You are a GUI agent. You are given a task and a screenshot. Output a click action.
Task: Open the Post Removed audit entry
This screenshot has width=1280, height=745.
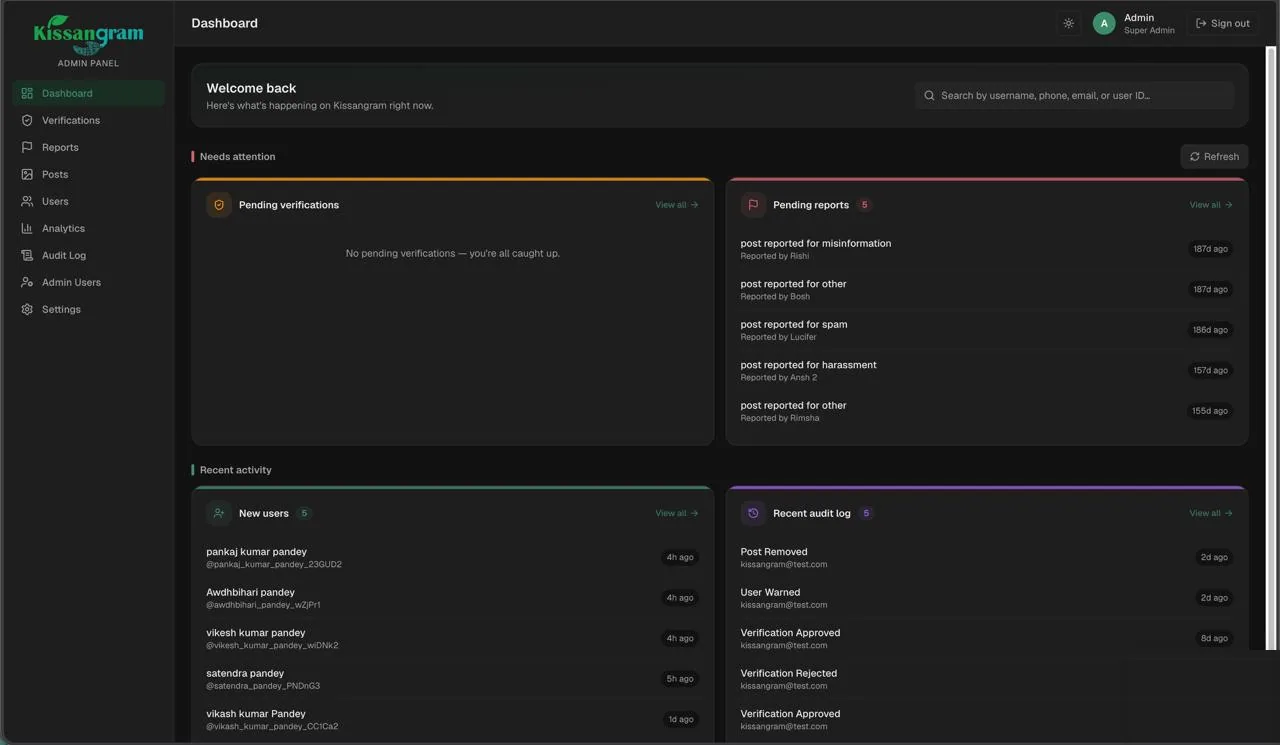pos(987,557)
